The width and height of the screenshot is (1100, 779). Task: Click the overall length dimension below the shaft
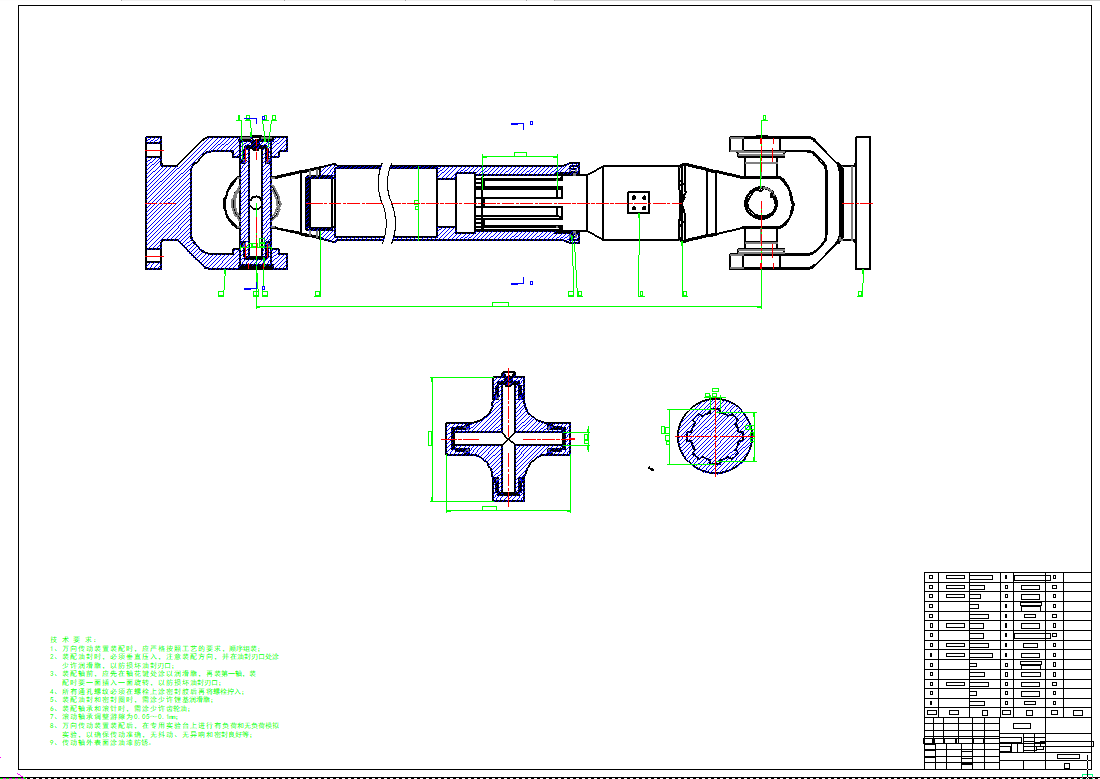(x=500, y=305)
